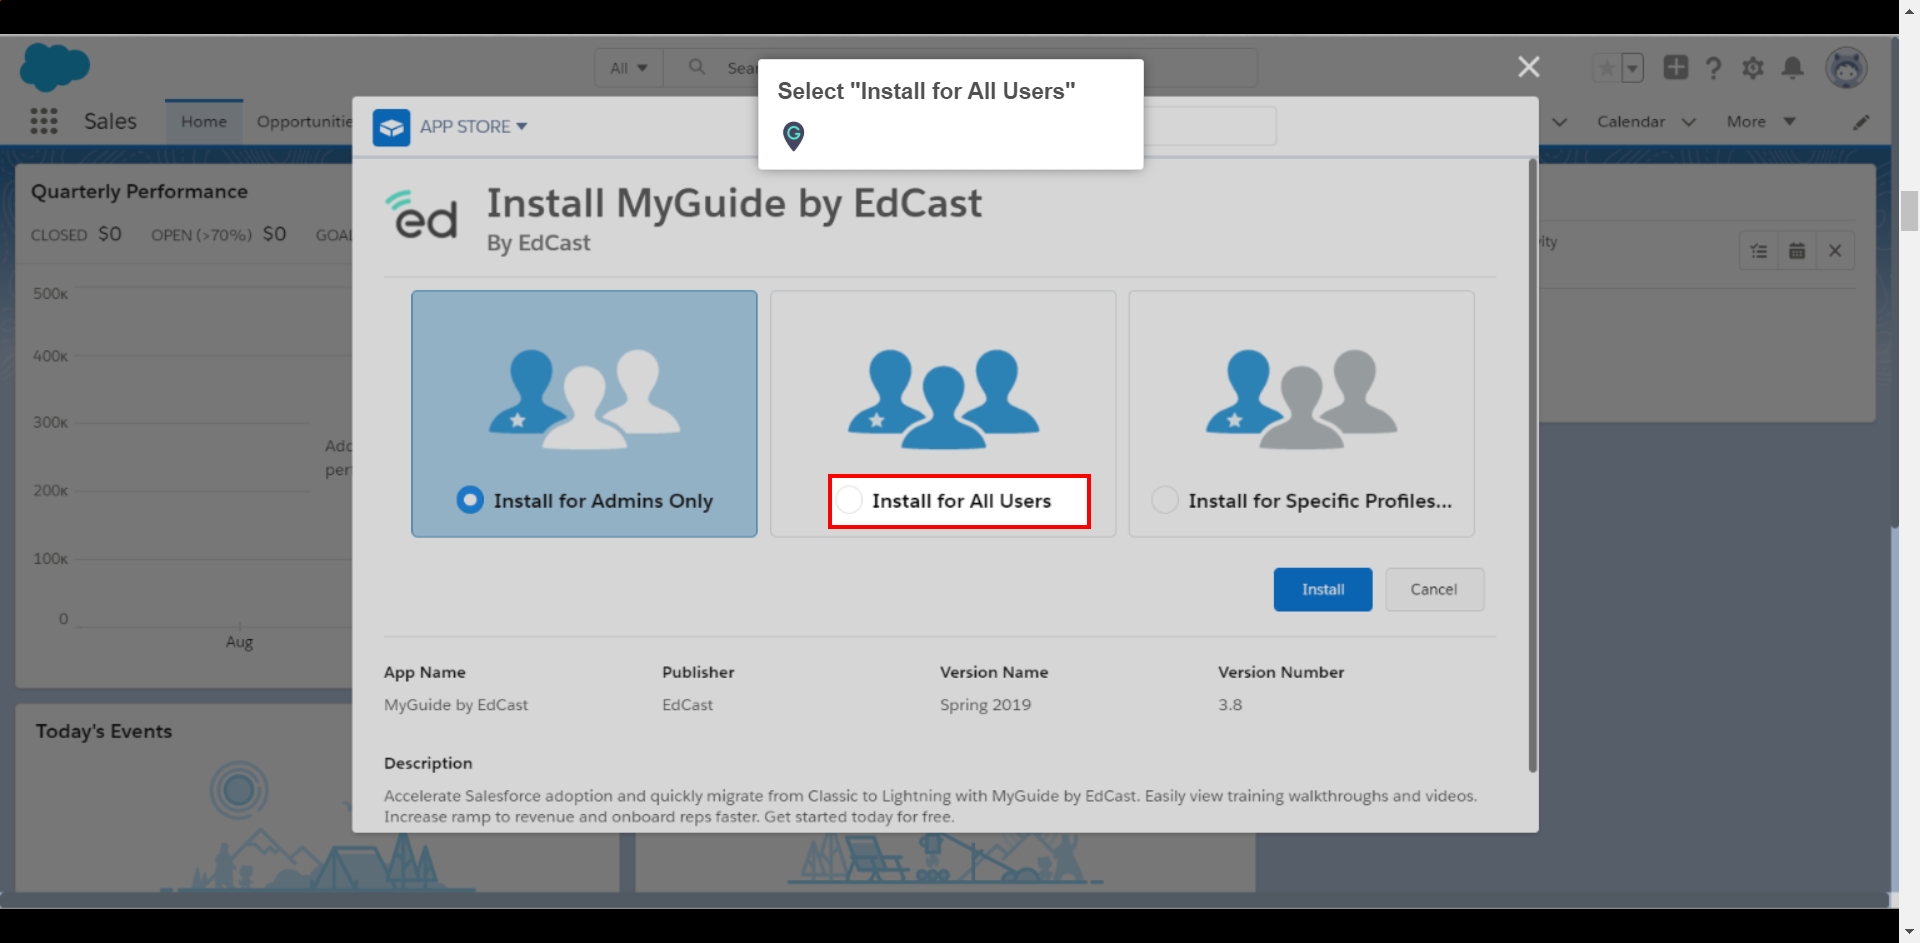1920x943 pixels.
Task: Click the Today's Events heading
Action: point(104,731)
